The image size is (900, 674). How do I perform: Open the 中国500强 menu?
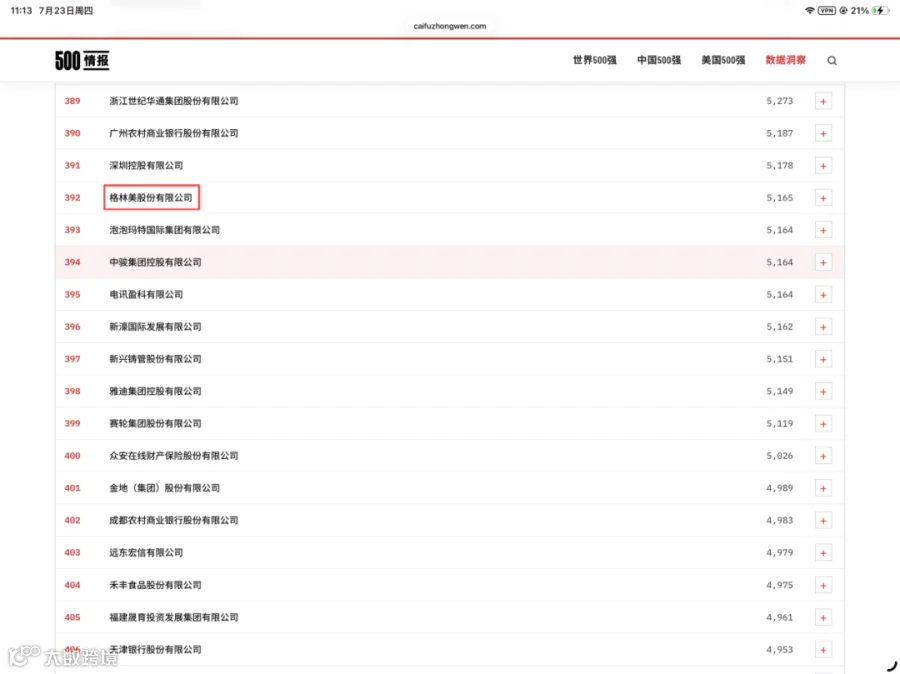coord(659,60)
